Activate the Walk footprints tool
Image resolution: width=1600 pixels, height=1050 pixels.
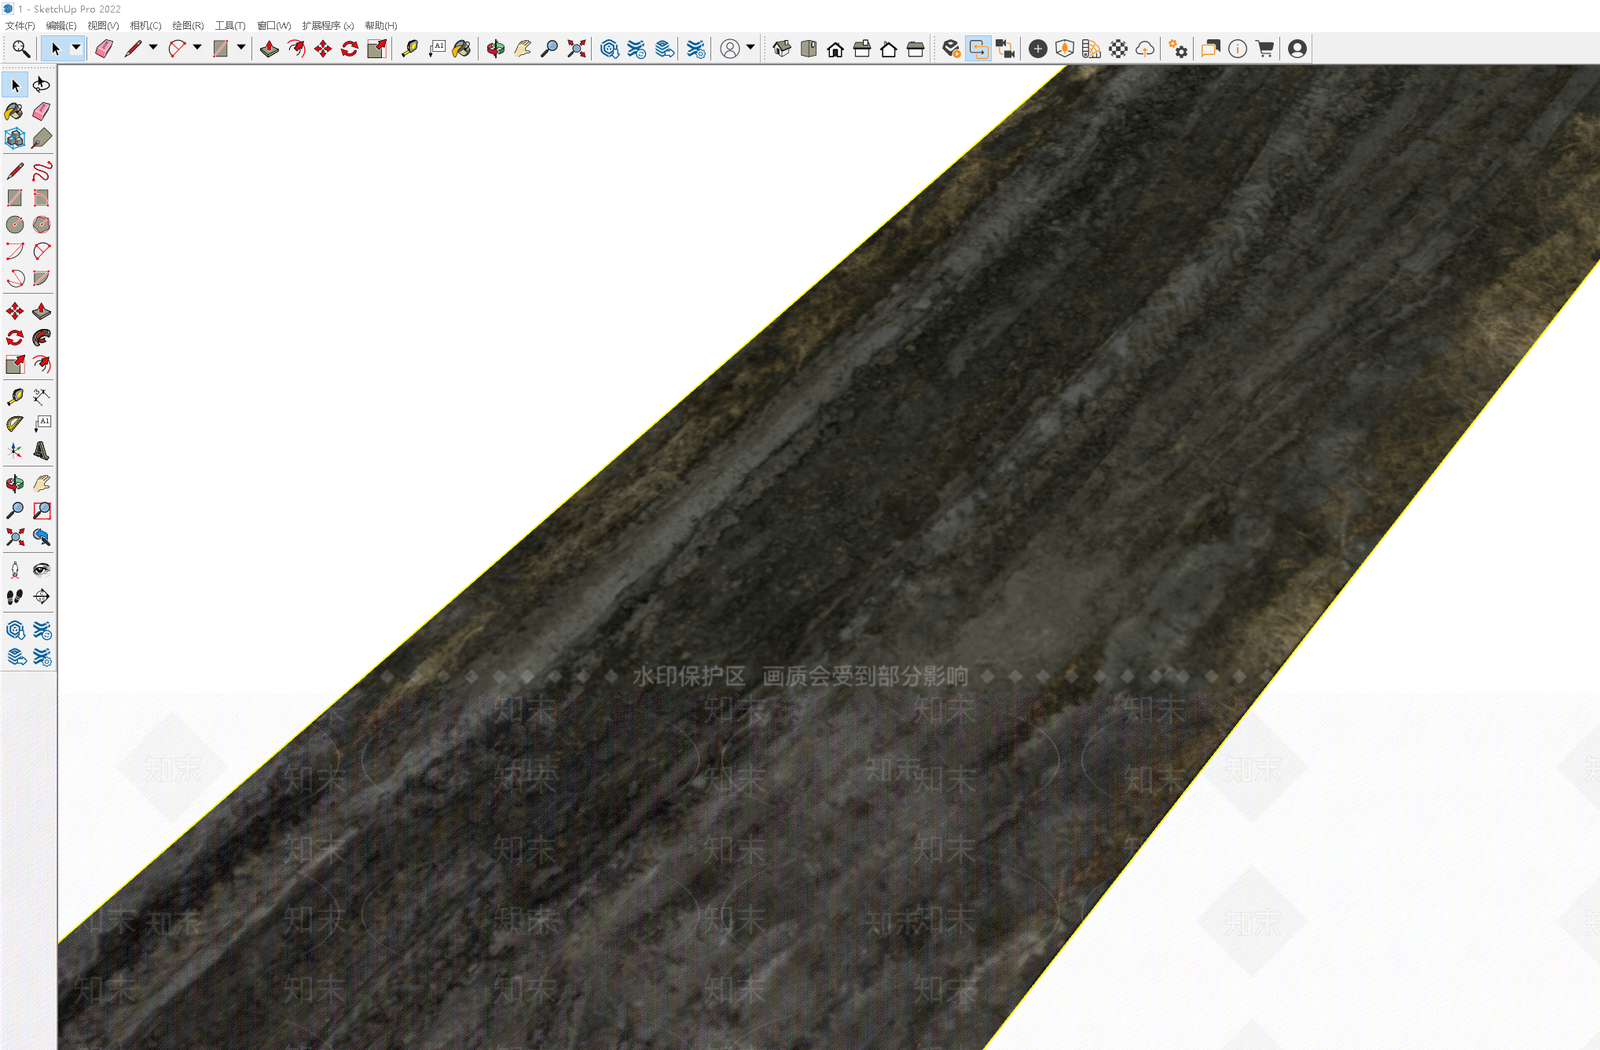point(15,597)
